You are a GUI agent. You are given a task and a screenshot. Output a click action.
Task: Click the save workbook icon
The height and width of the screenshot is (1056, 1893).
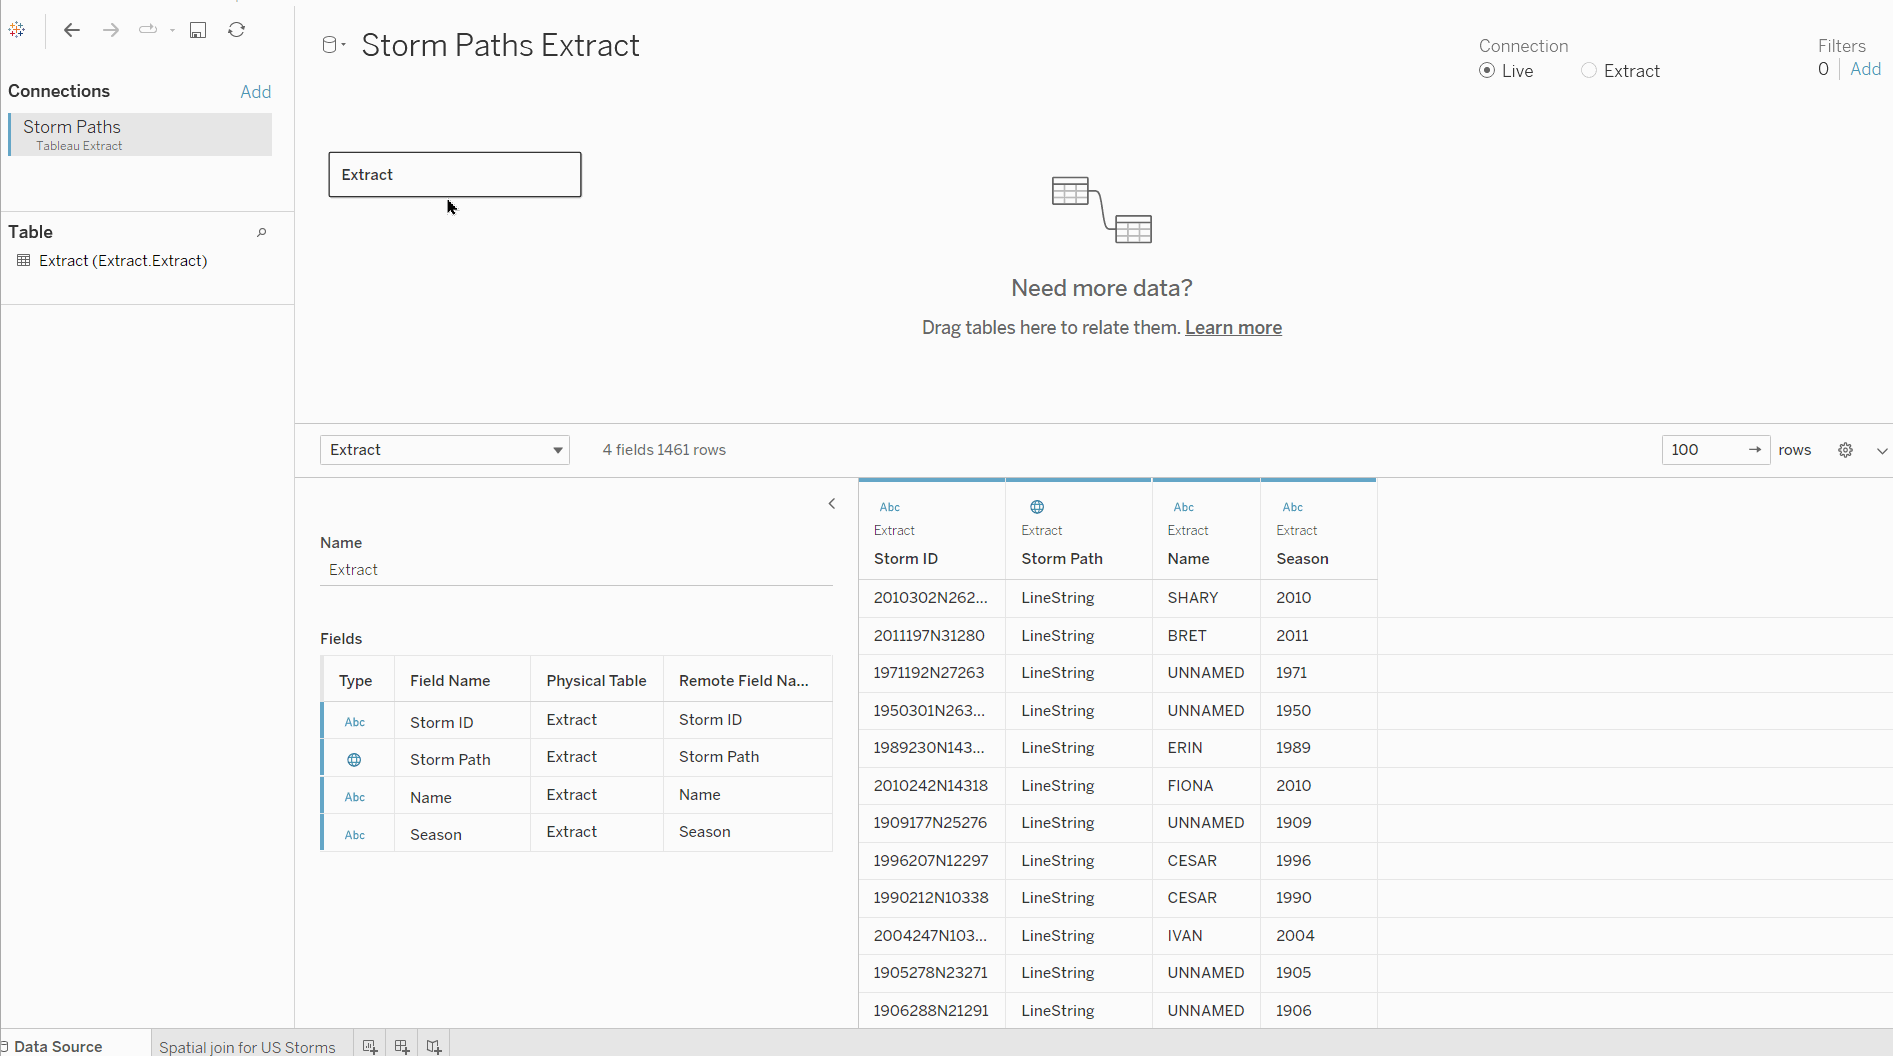point(198,30)
